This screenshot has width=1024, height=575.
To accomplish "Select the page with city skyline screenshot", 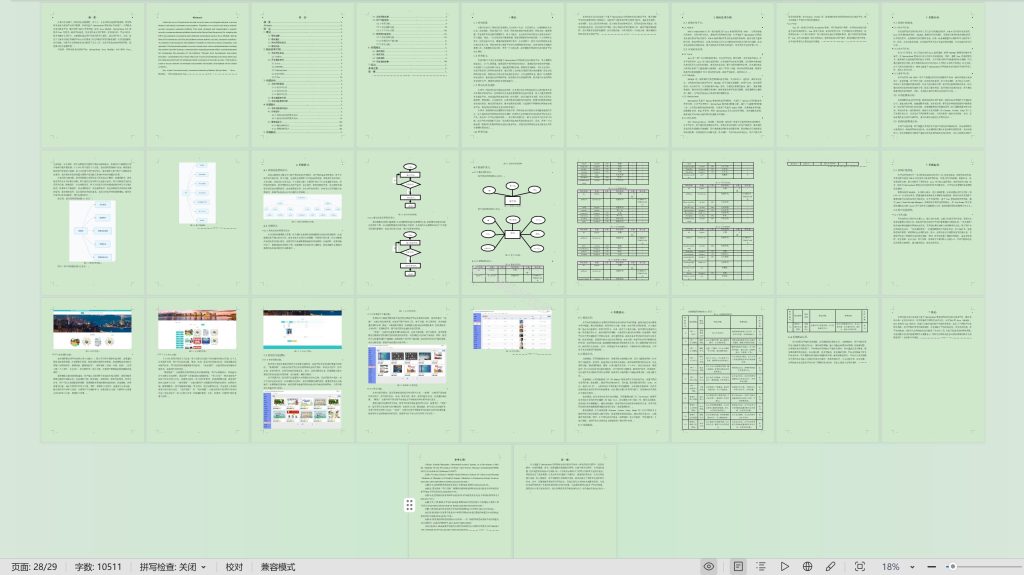I will click(x=92, y=370).
